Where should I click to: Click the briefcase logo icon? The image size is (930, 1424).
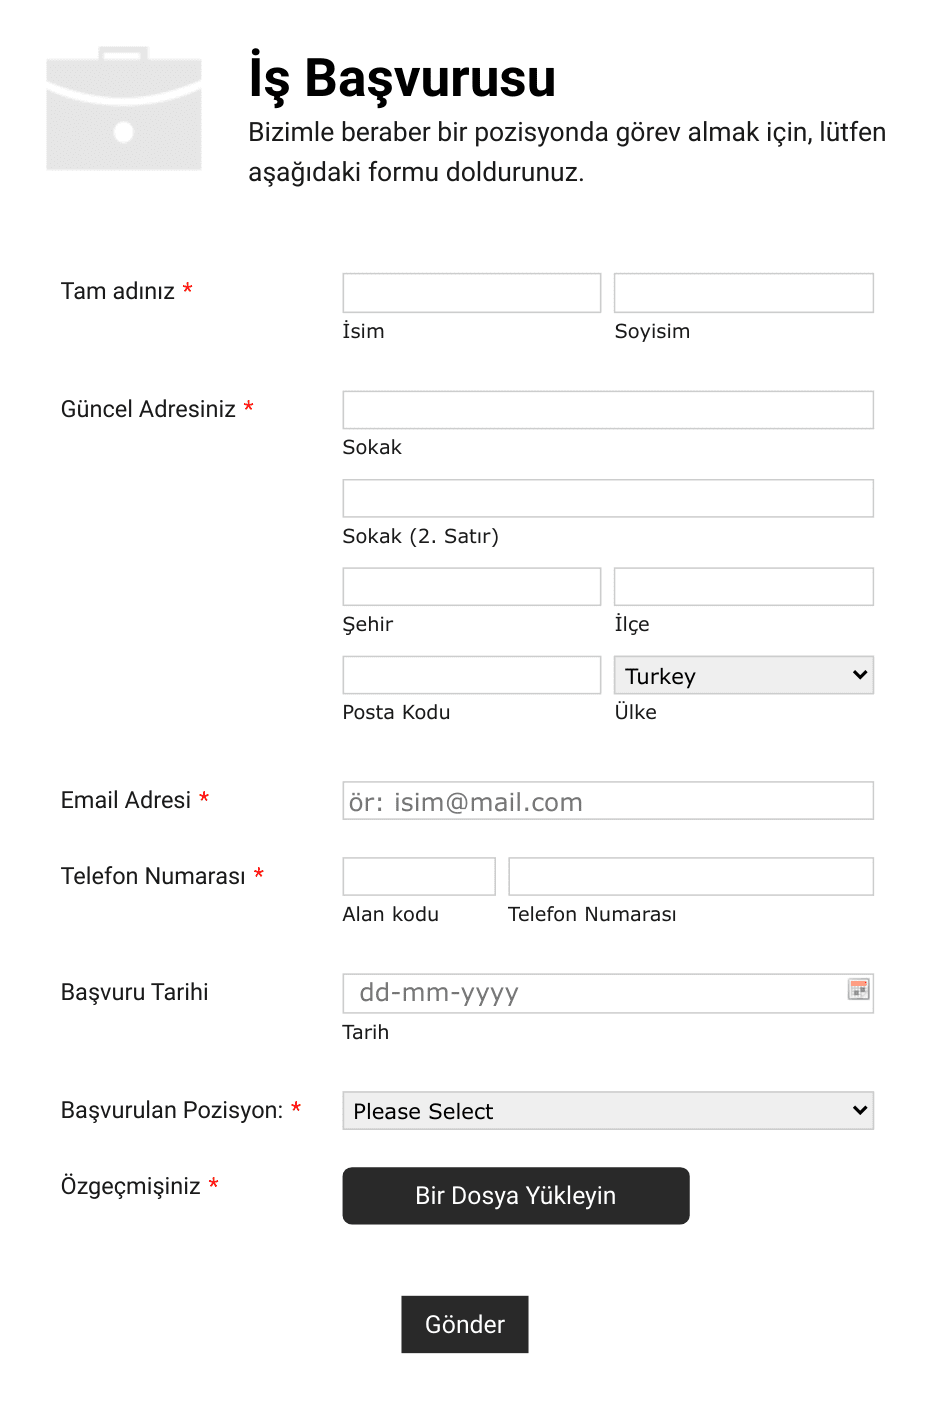pyautogui.click(x=124, y=108)
